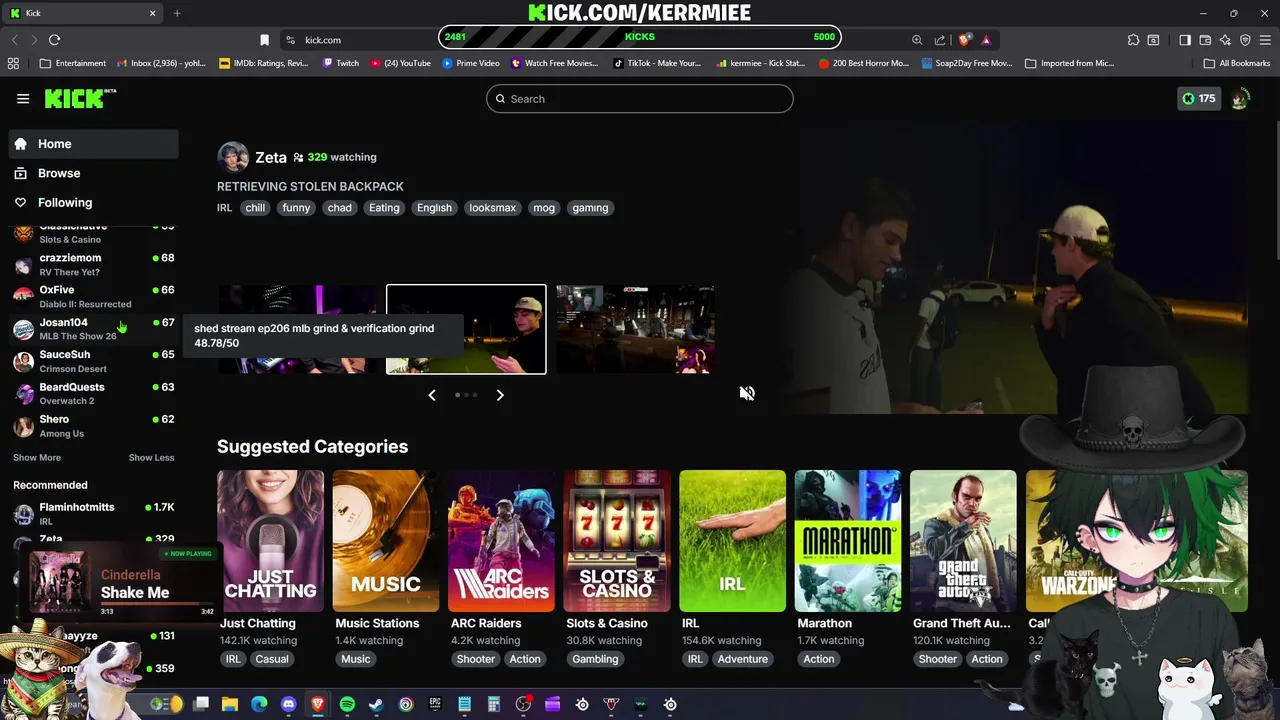This screenshot has width=1280, height=720.
Task: Click Zeta's channel avatar
Action: tap(233, 157)
